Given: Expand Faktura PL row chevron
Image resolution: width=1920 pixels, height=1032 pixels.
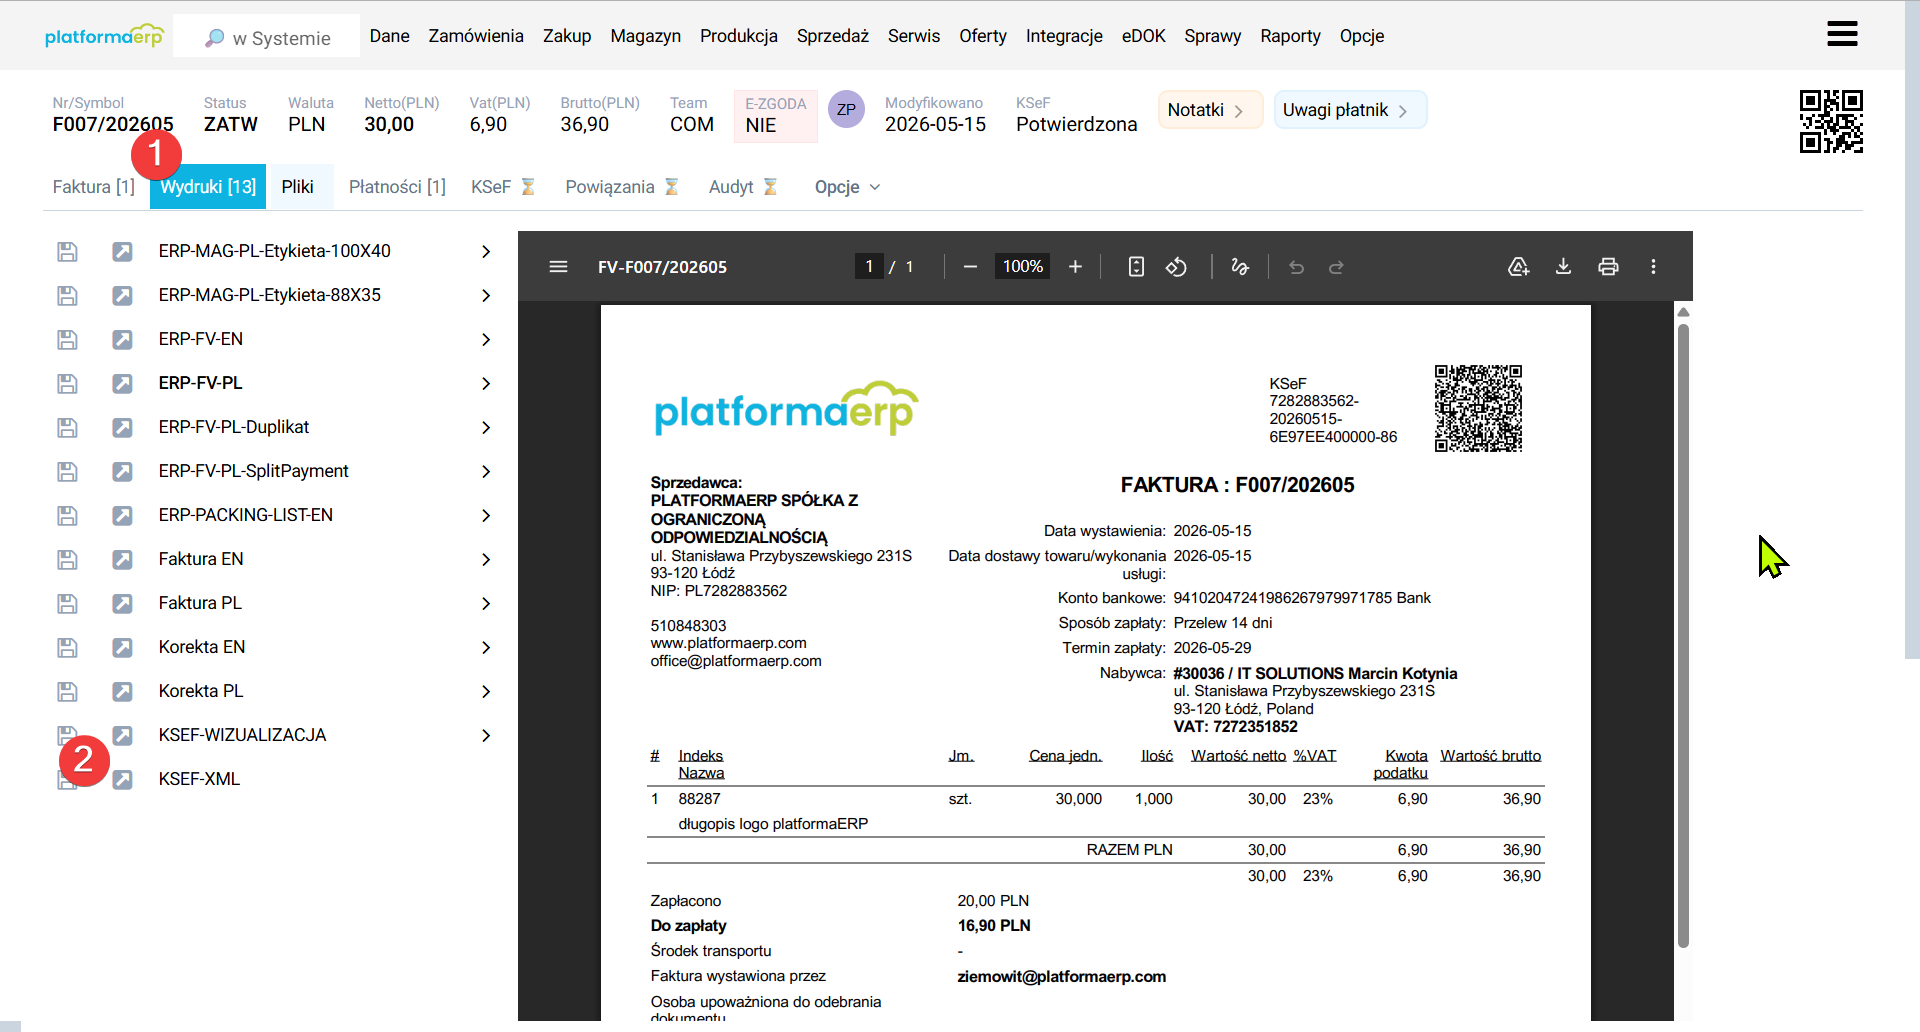Looking at the screenshot, I should [486, 604].
